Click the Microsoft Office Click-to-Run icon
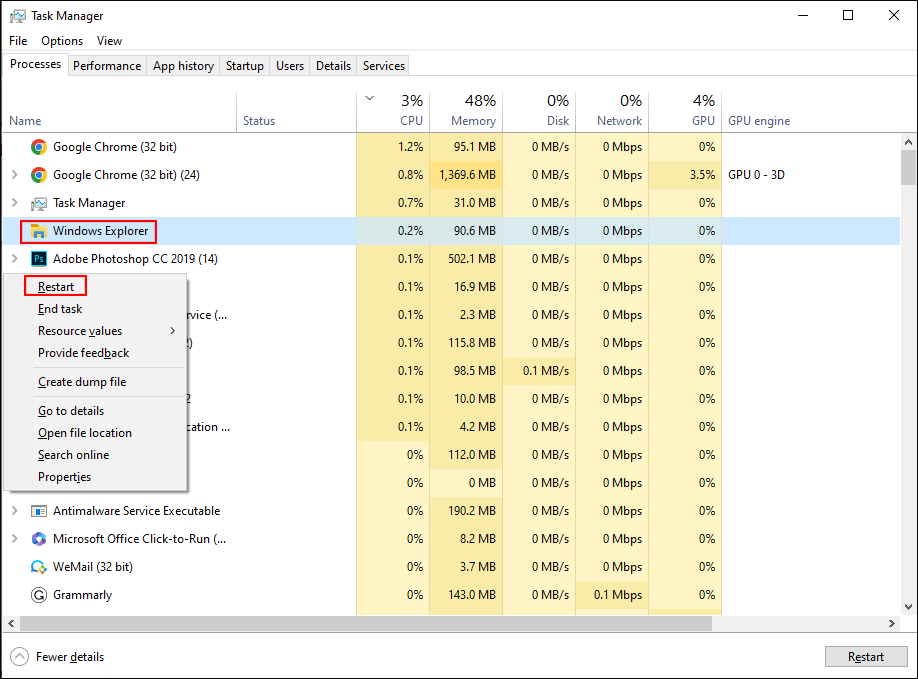The height and width of the screenshot is (679, 918). point(39,539)
